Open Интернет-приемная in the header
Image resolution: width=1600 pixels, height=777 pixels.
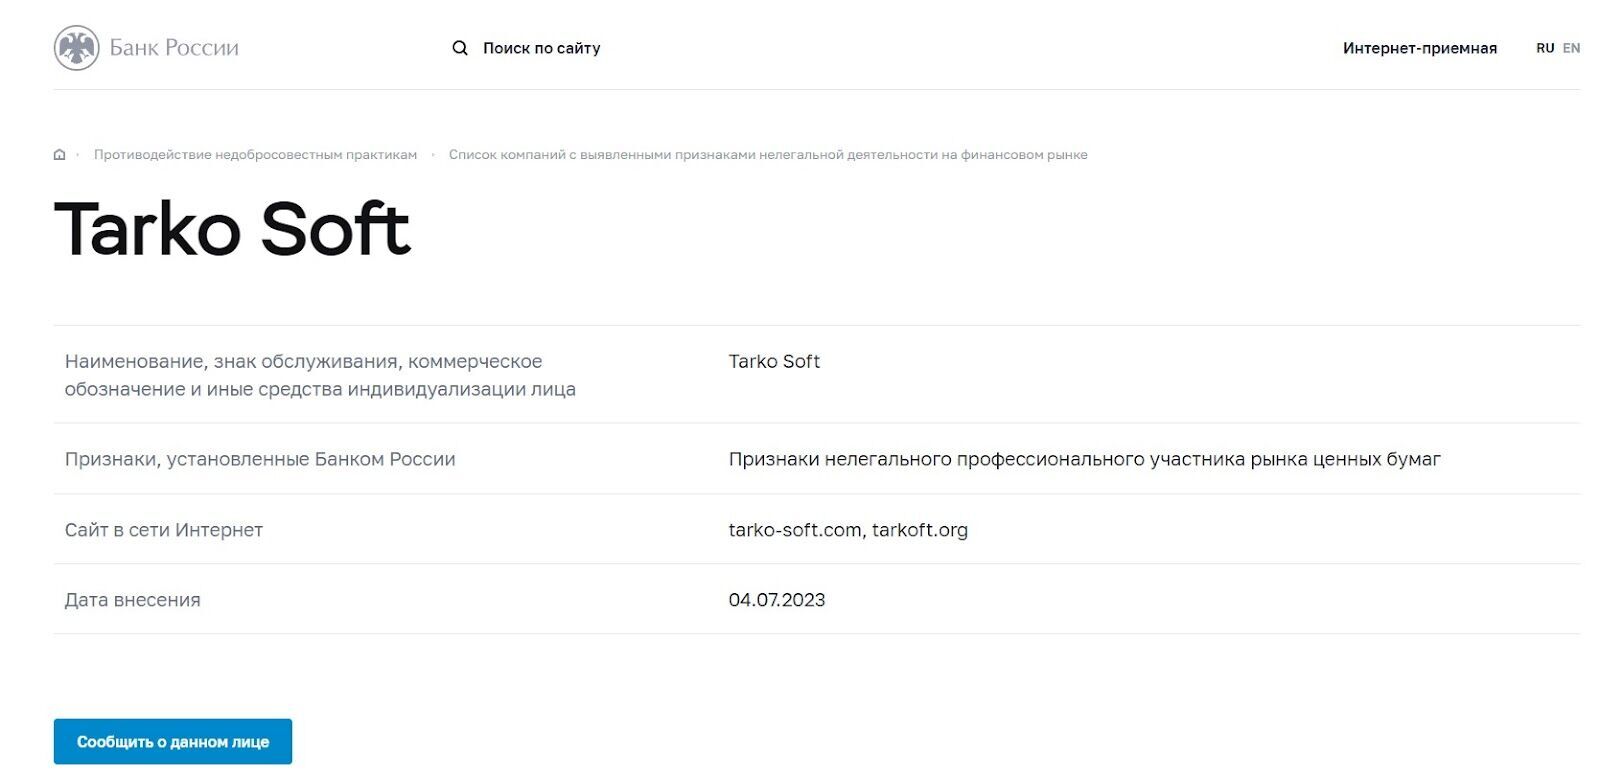(1420, 48)
